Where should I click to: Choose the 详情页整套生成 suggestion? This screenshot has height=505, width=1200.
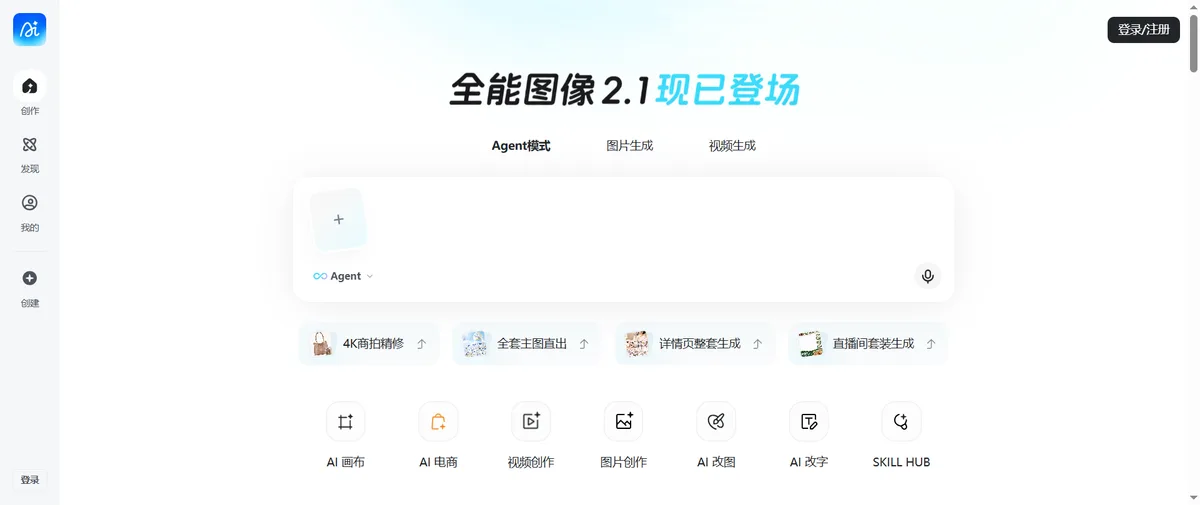coord(694,343)
